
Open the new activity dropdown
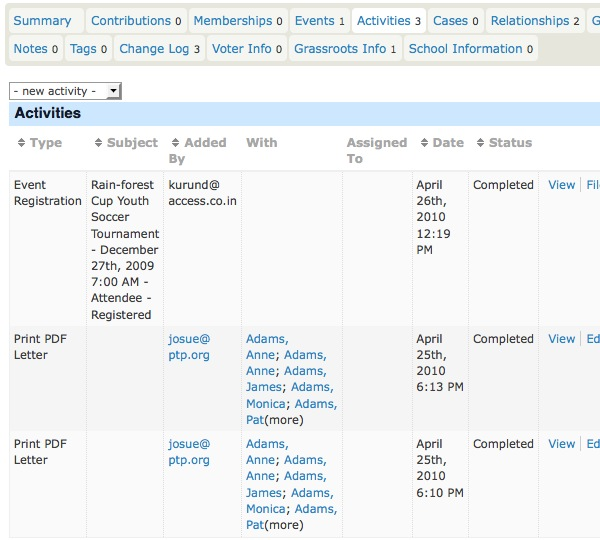pos(65,91)
